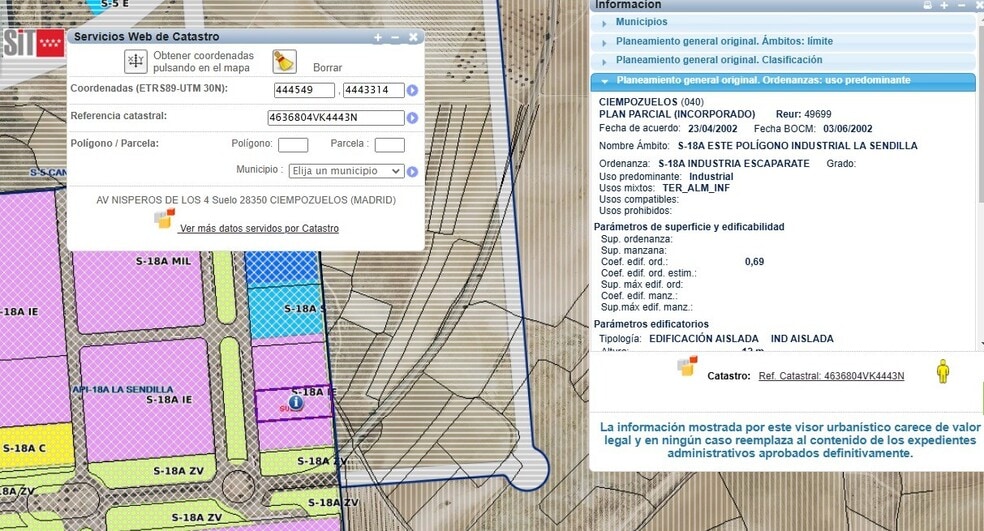This screenshot has height=531, width=984.
Task: Expand the Municipios section
Action: [x=783, y=22]
